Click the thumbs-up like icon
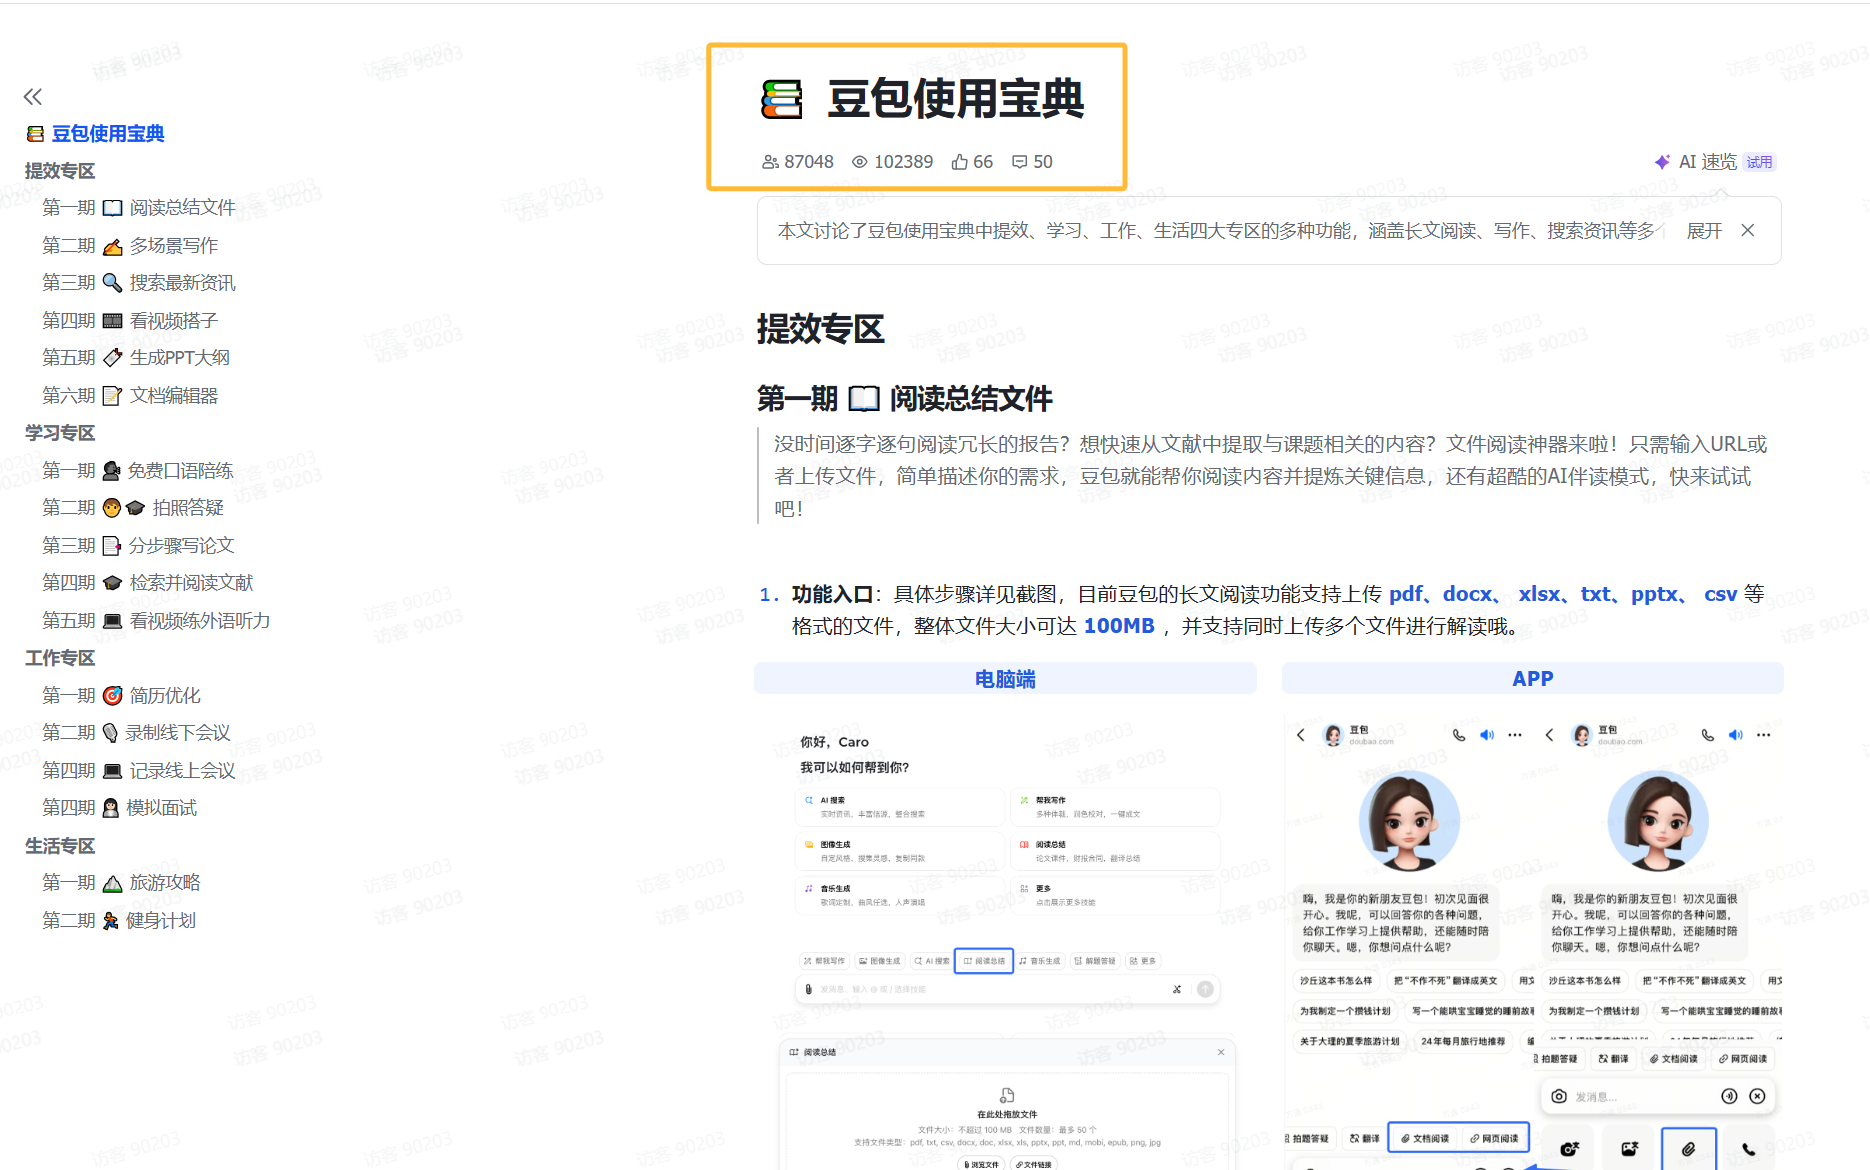The width and height of the screenshot is (1870, 1170). [x=959, y=162]
